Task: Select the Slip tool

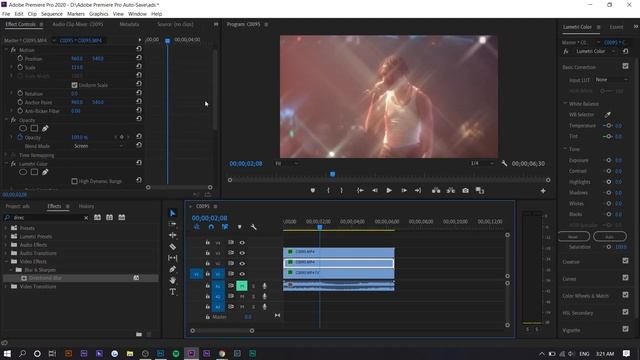Action: click(x=172, y=258)
